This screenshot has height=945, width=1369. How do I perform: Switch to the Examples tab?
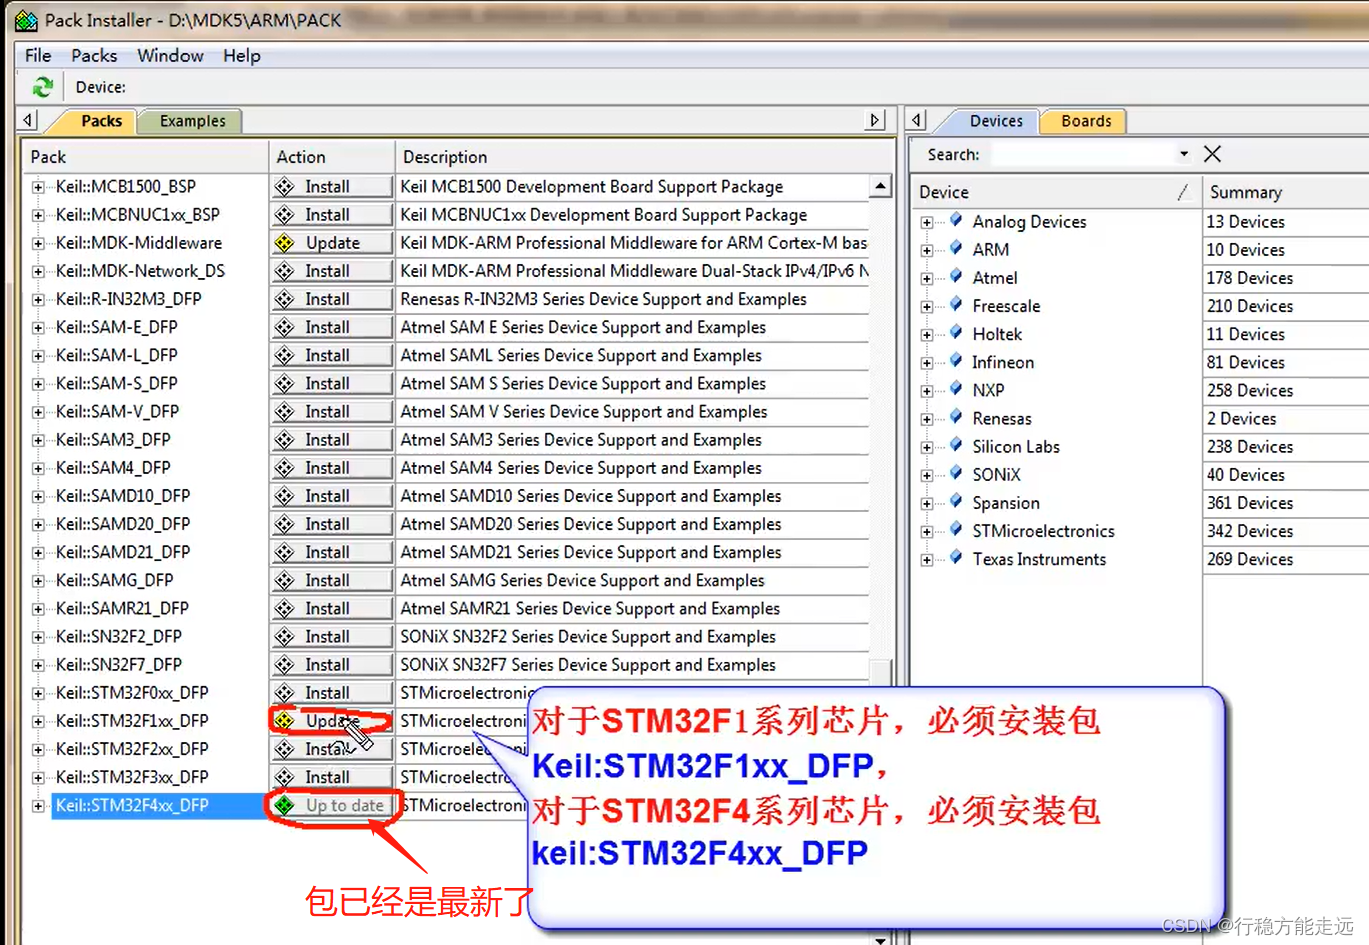[192, 121]
